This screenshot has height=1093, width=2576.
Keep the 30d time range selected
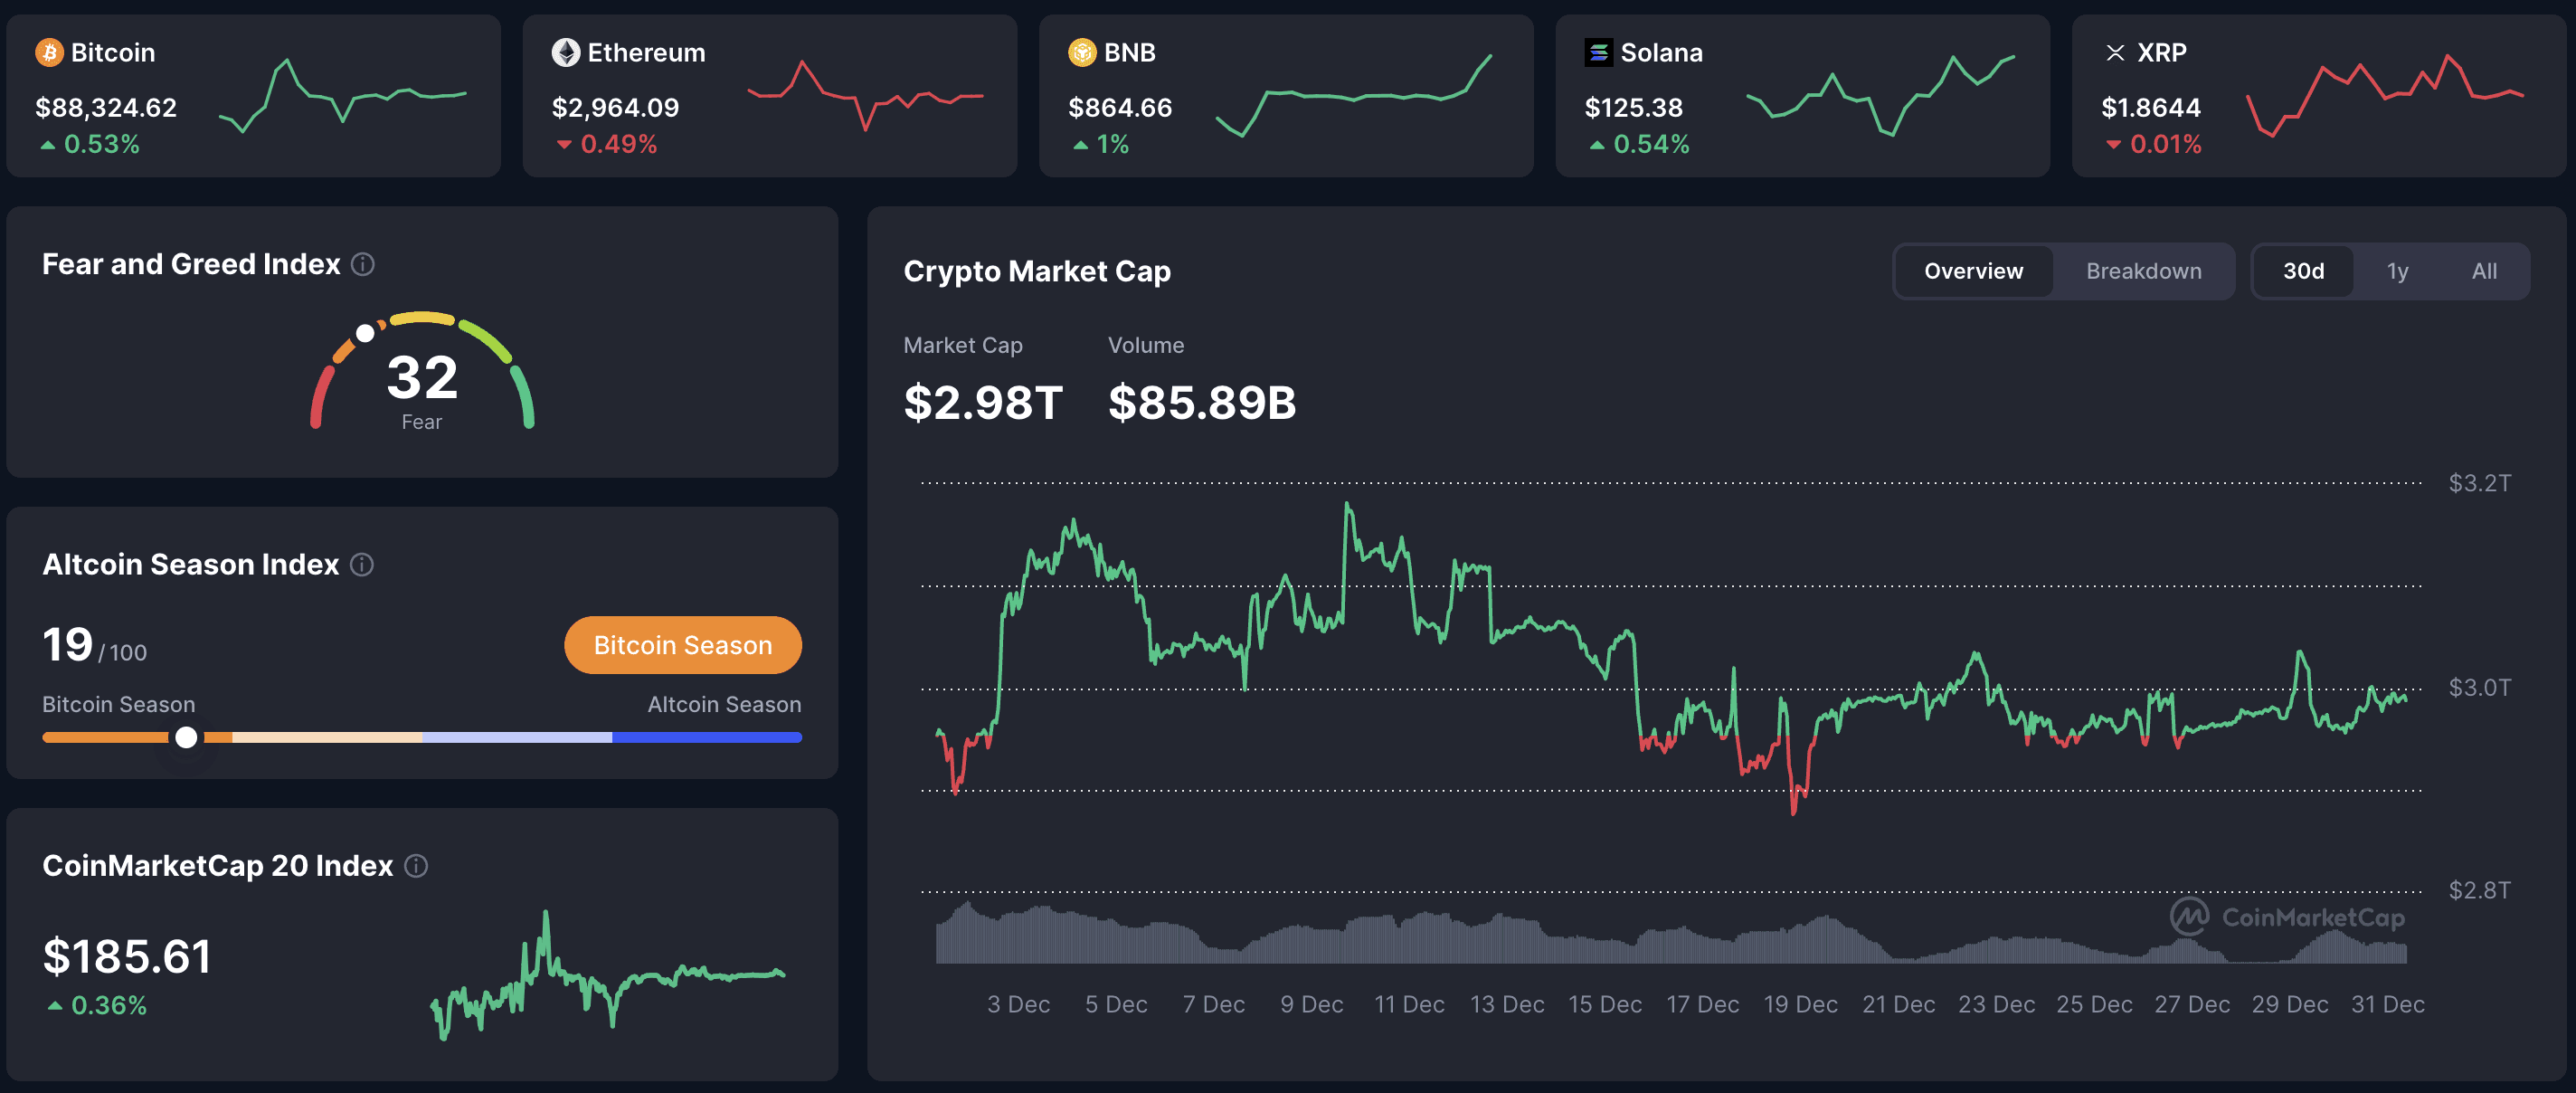2303,271
